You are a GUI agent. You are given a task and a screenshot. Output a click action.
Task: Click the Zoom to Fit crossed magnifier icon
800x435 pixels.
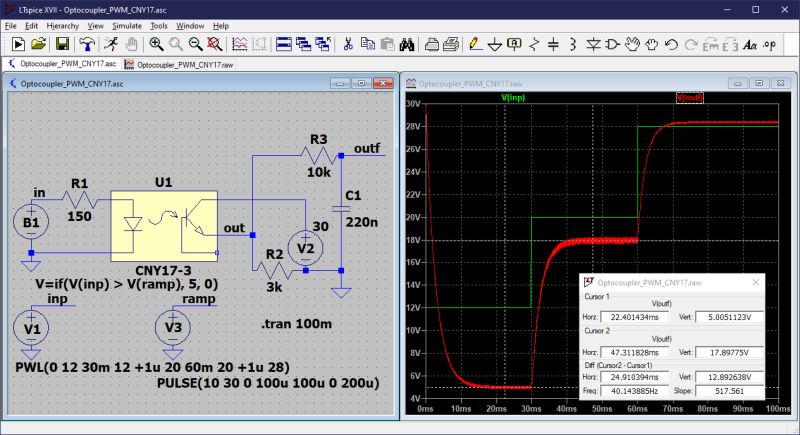tap(215, 44)
